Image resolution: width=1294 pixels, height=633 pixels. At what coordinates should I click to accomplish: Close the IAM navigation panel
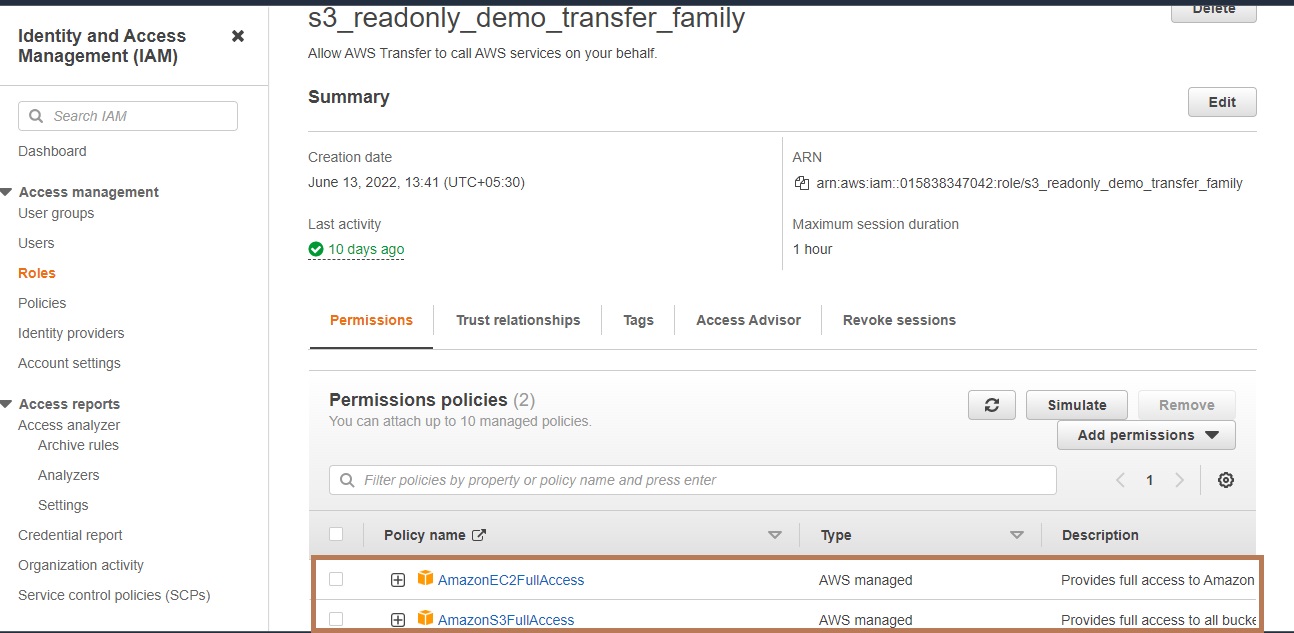click(x=238, y=36)
